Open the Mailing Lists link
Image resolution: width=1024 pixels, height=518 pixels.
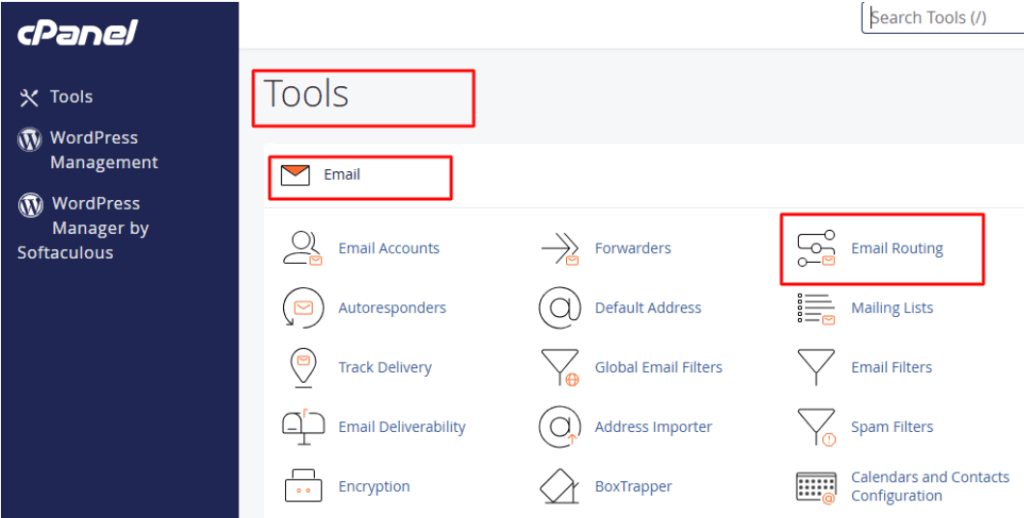tap(892, 308)
